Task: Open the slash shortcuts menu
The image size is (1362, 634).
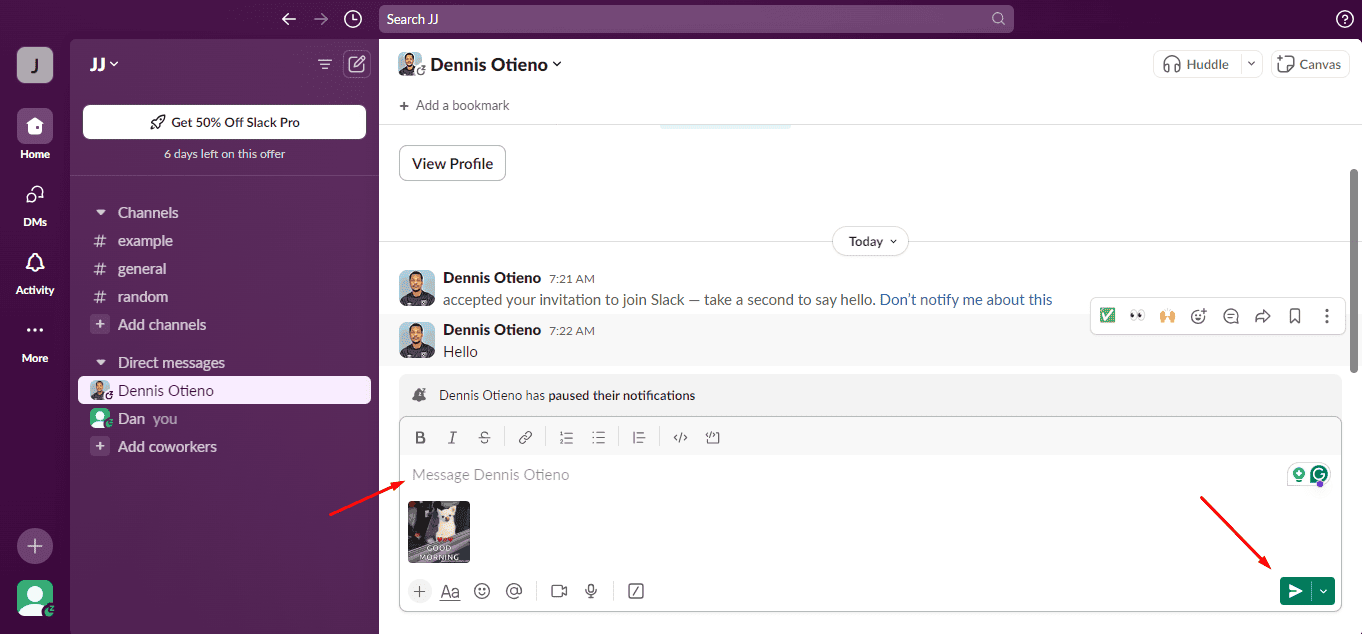Action: click(635, 591)
